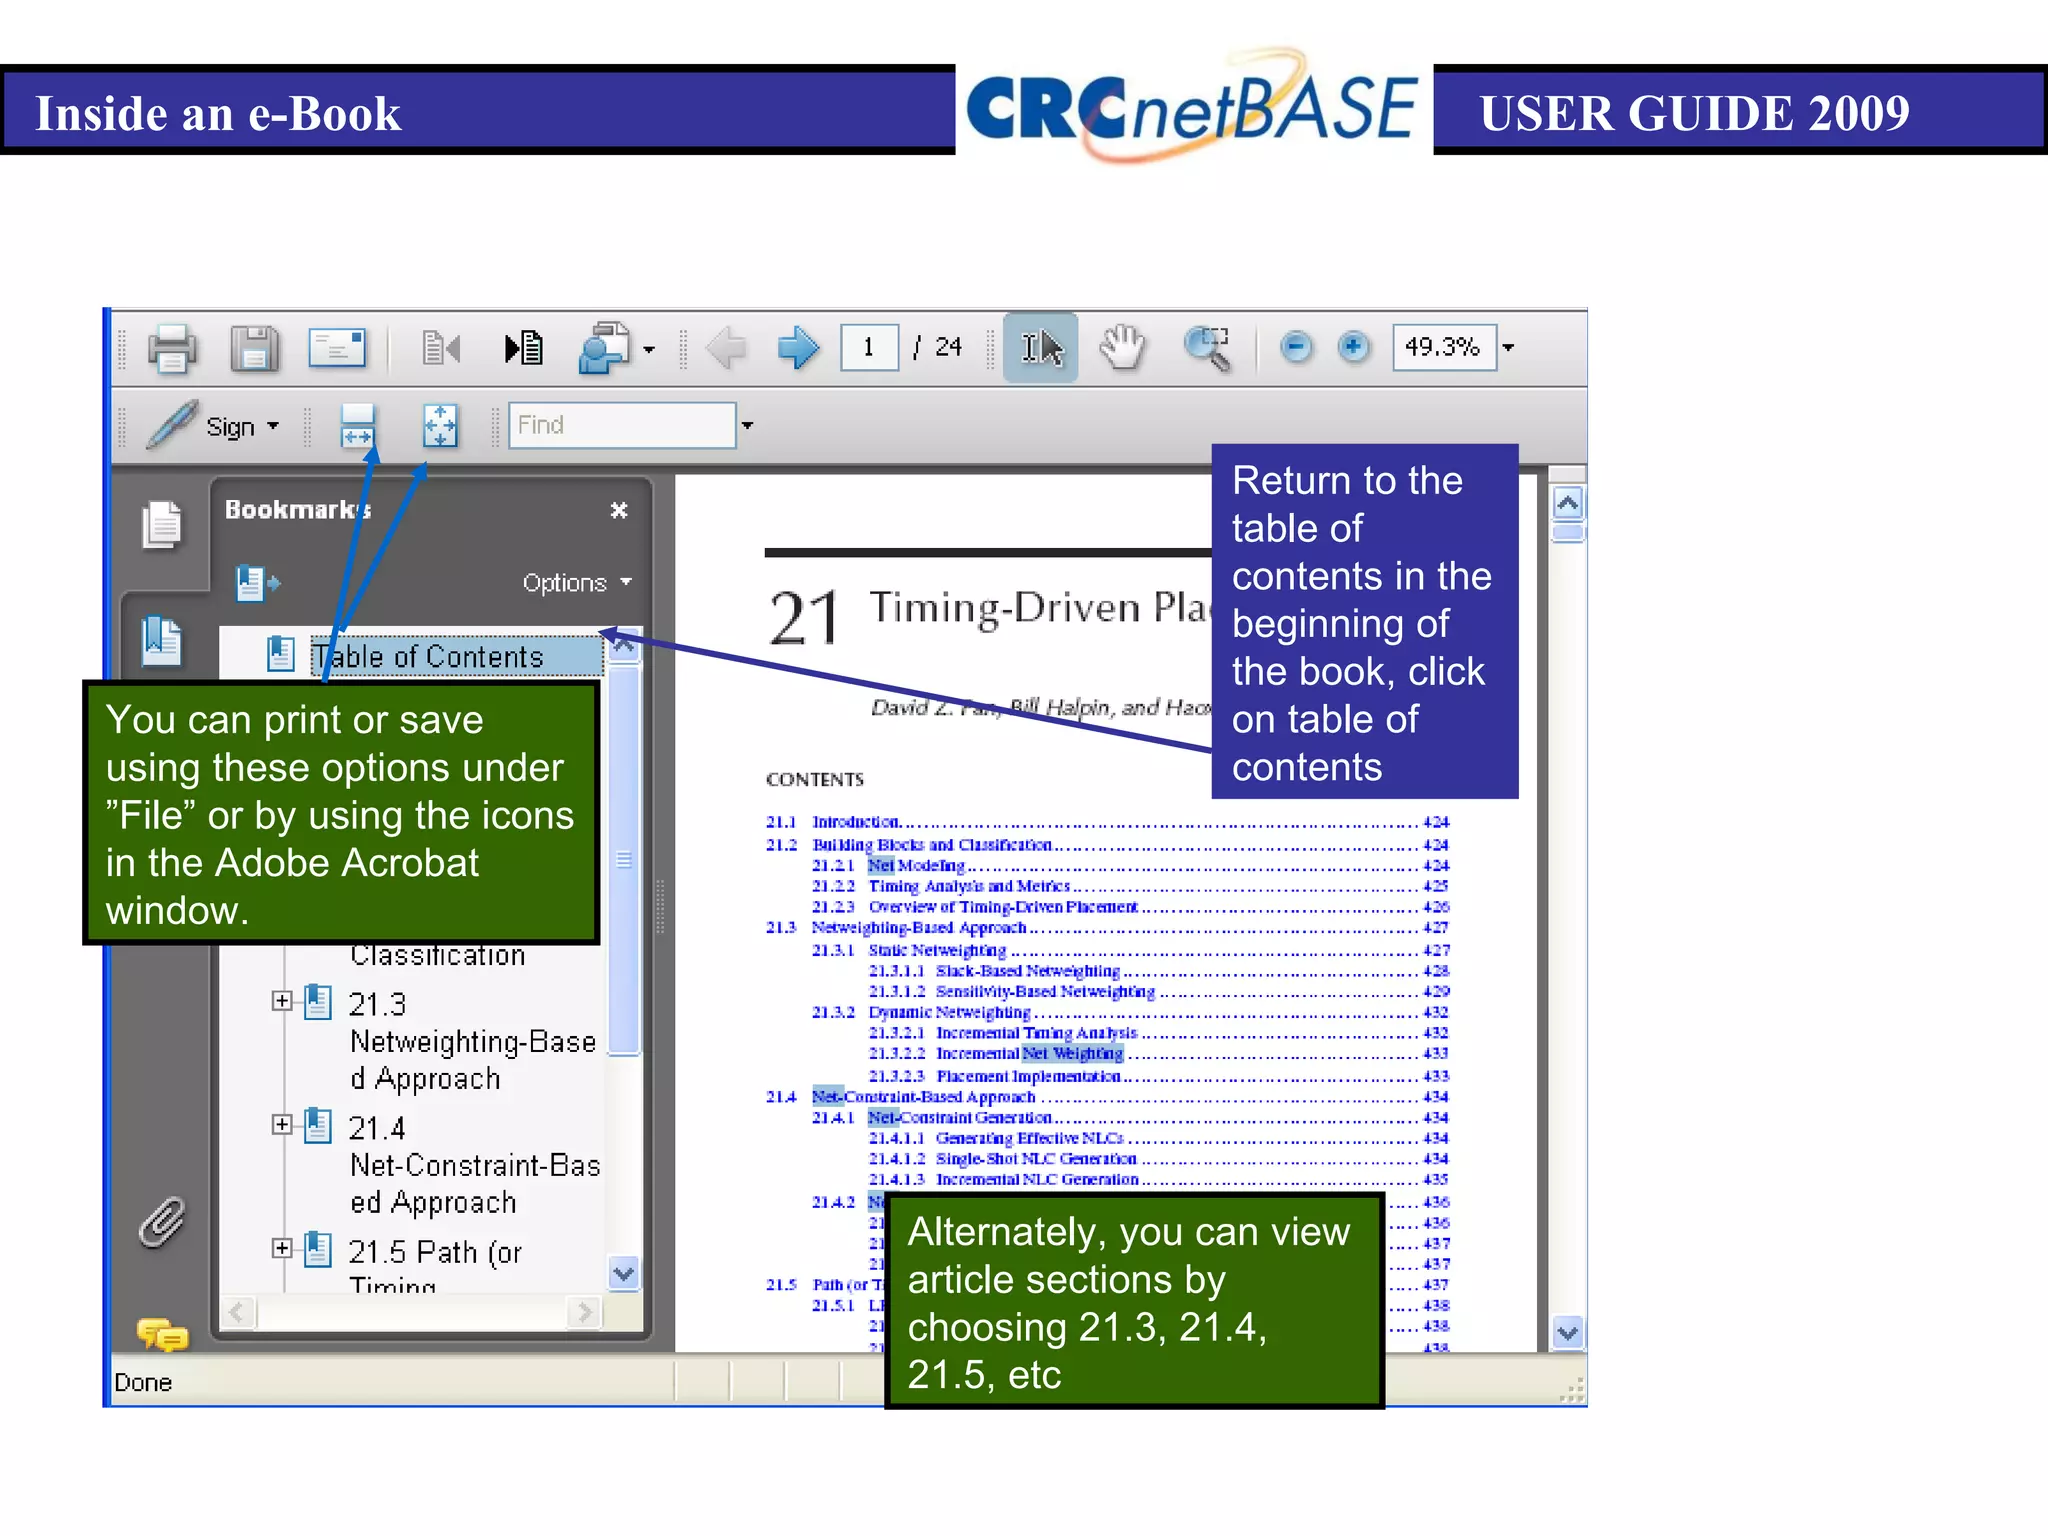Click the Zoom Out minus button
This screenshot has height=1536, width=2048.
pos(1296,348)
